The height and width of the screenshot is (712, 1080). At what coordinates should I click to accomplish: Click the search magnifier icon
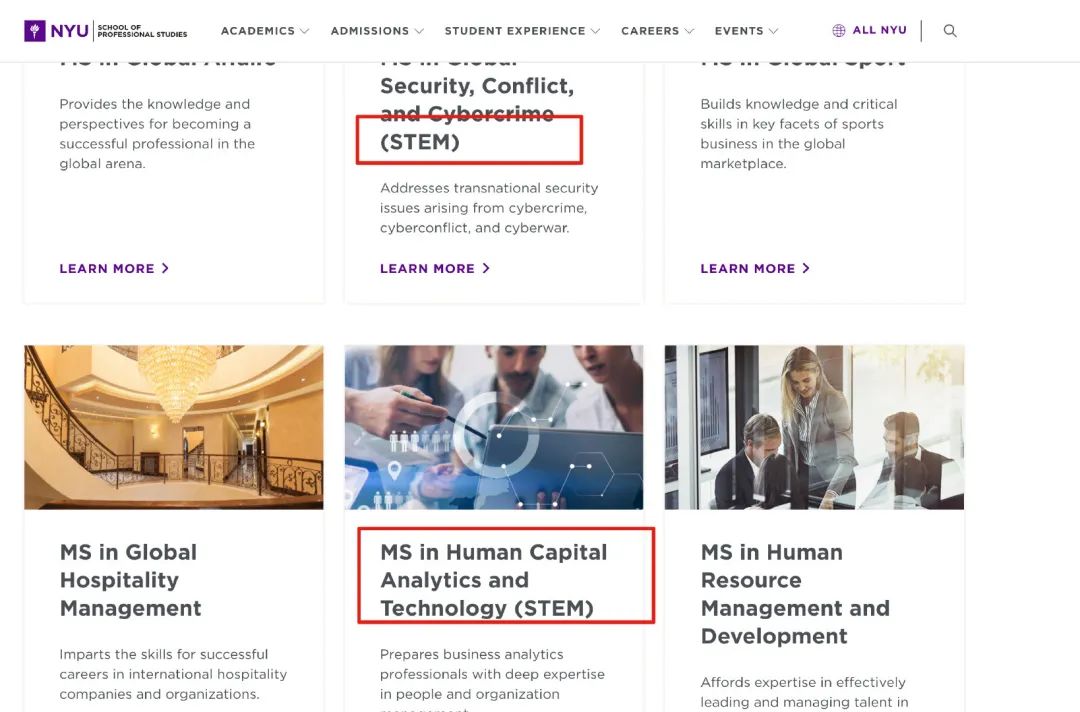(949, 30)
